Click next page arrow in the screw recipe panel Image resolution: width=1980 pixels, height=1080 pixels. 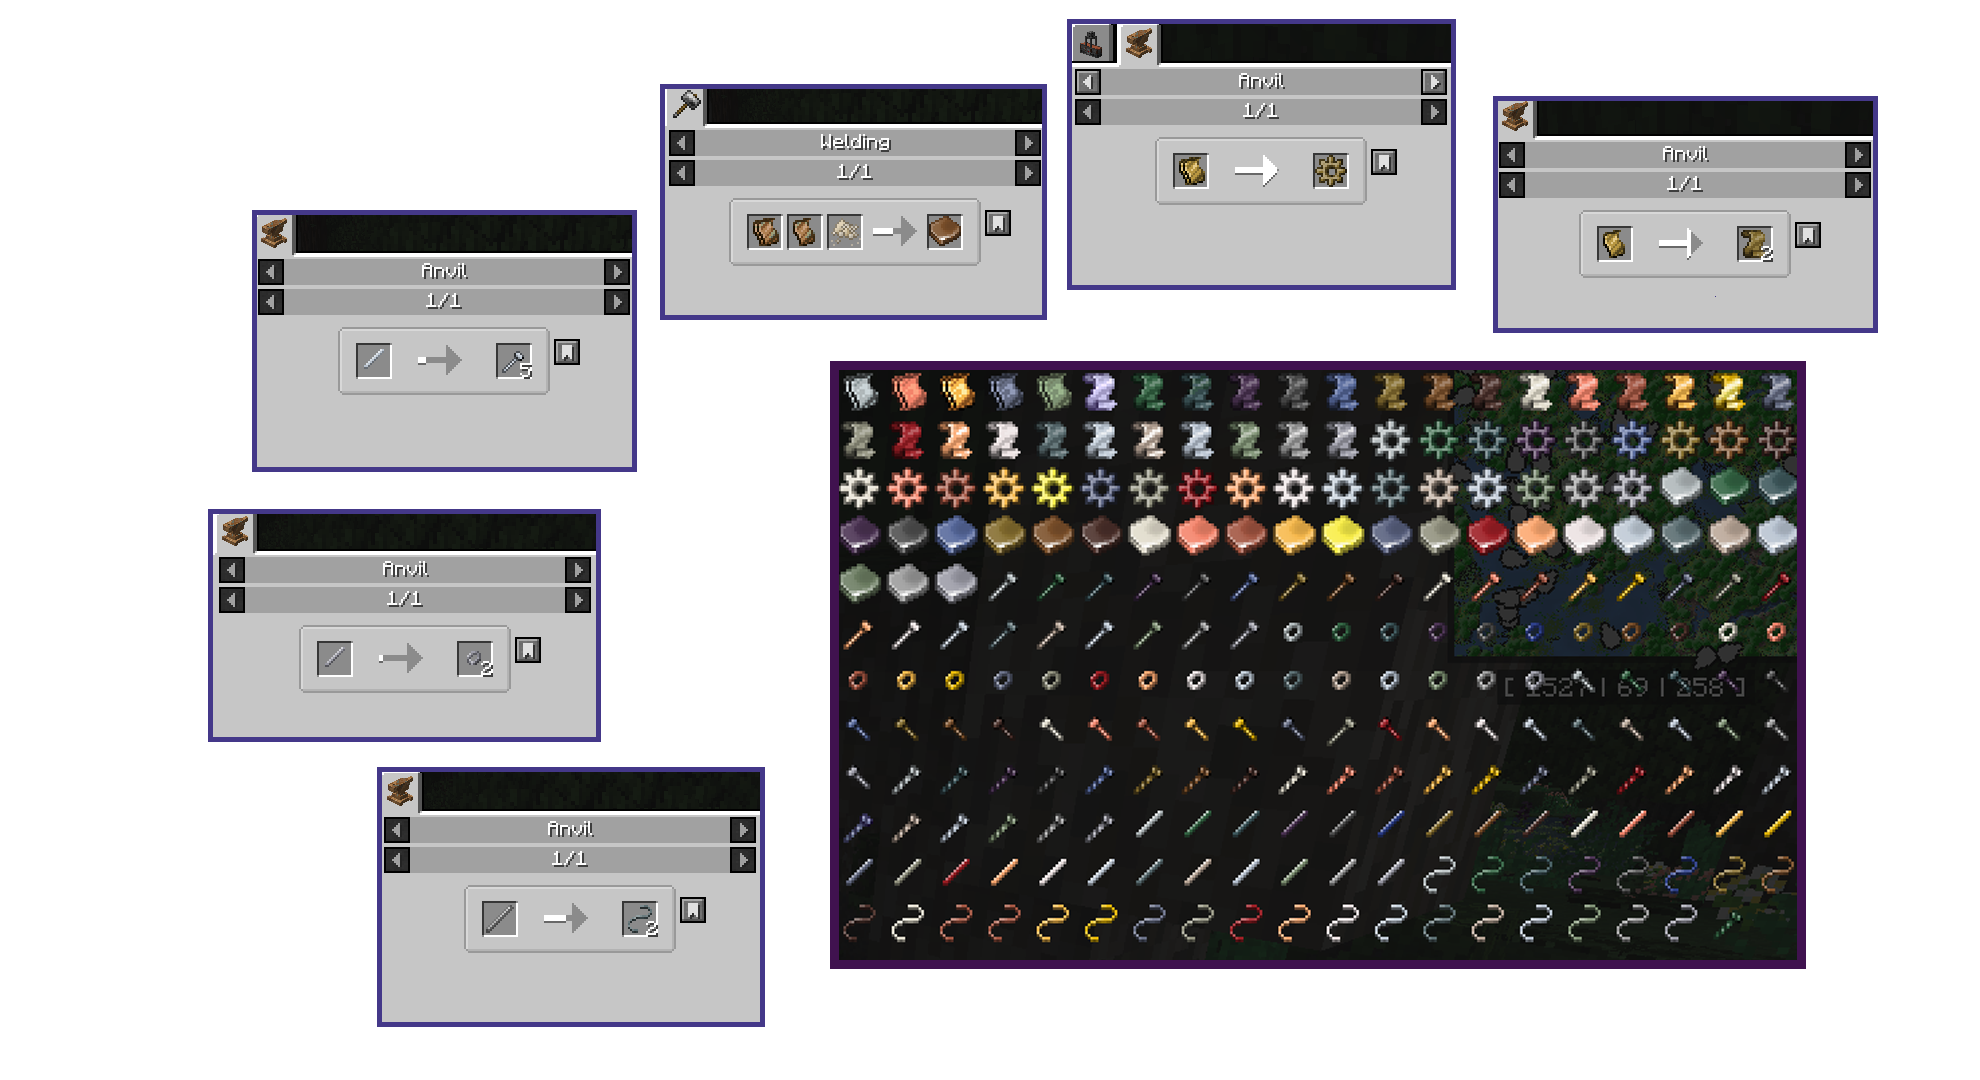[x=617, y=302]
